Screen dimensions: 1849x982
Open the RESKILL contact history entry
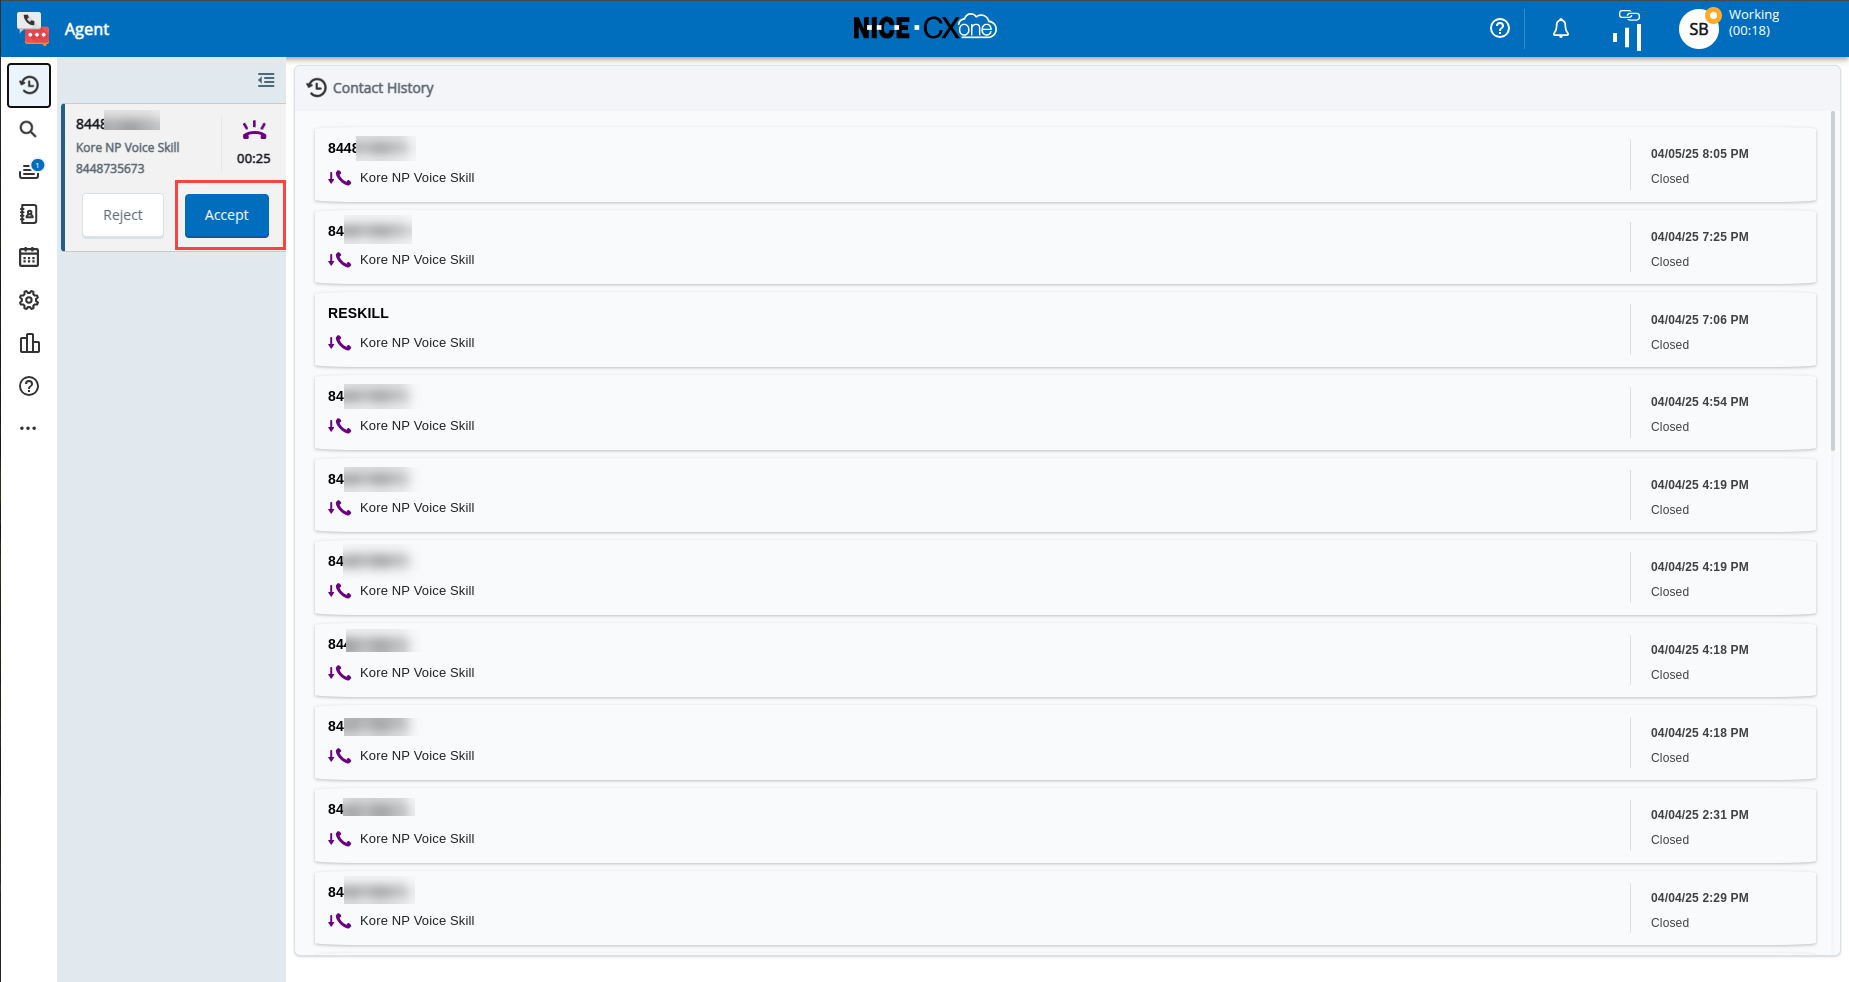click(1065, 329)
